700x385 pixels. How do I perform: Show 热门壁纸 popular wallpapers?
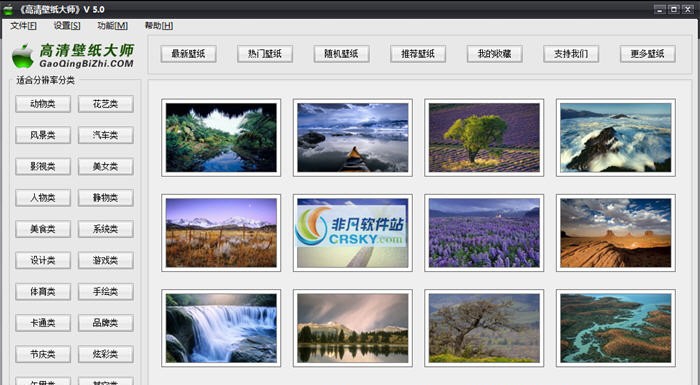point(265,54)
